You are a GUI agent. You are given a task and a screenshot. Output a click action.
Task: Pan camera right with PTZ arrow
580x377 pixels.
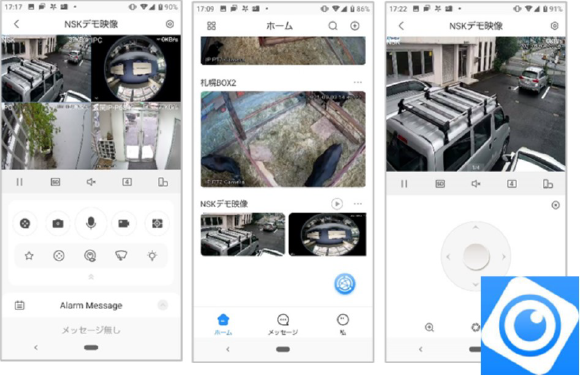tap(503, 257)
